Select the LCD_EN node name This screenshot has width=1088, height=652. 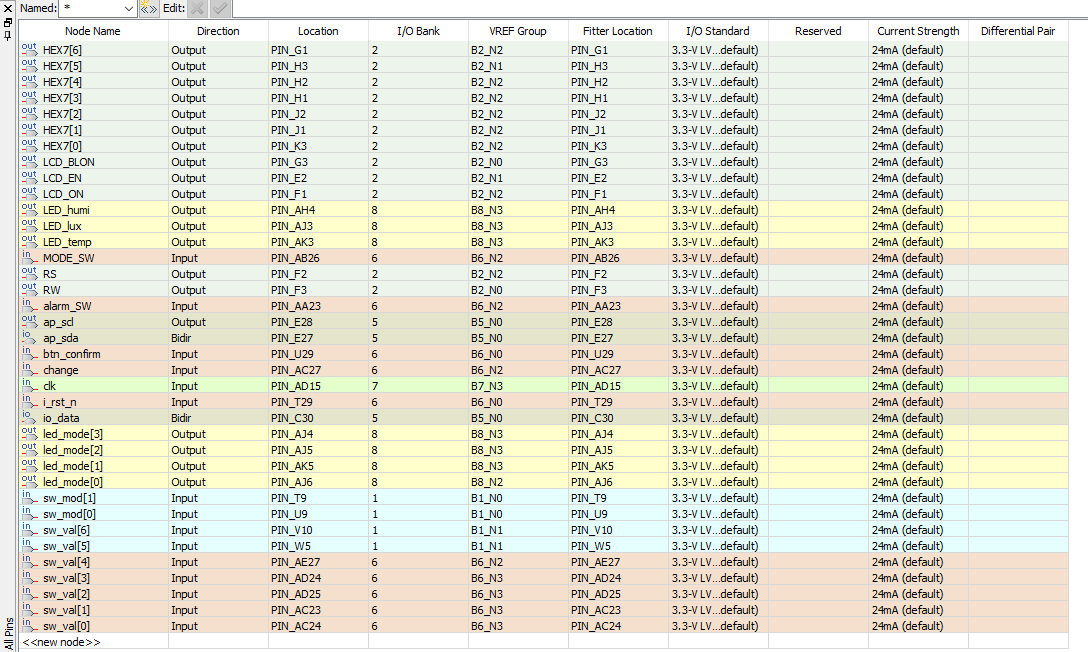(x=62, y=178)
